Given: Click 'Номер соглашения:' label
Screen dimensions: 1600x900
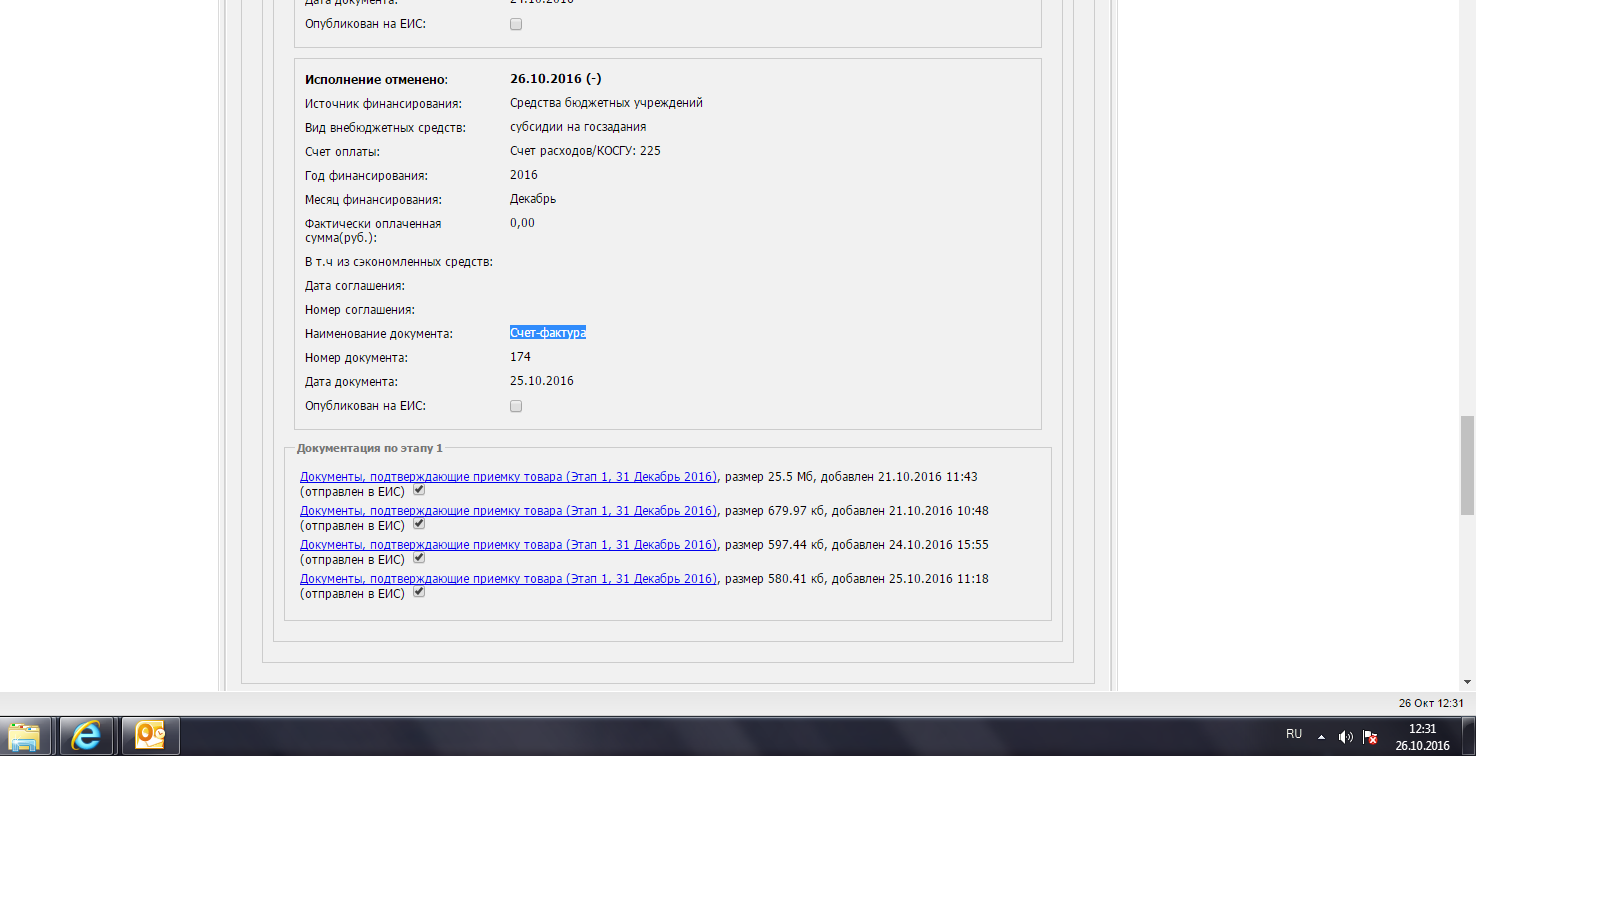Looking at the screenshot, I should 360,310.
